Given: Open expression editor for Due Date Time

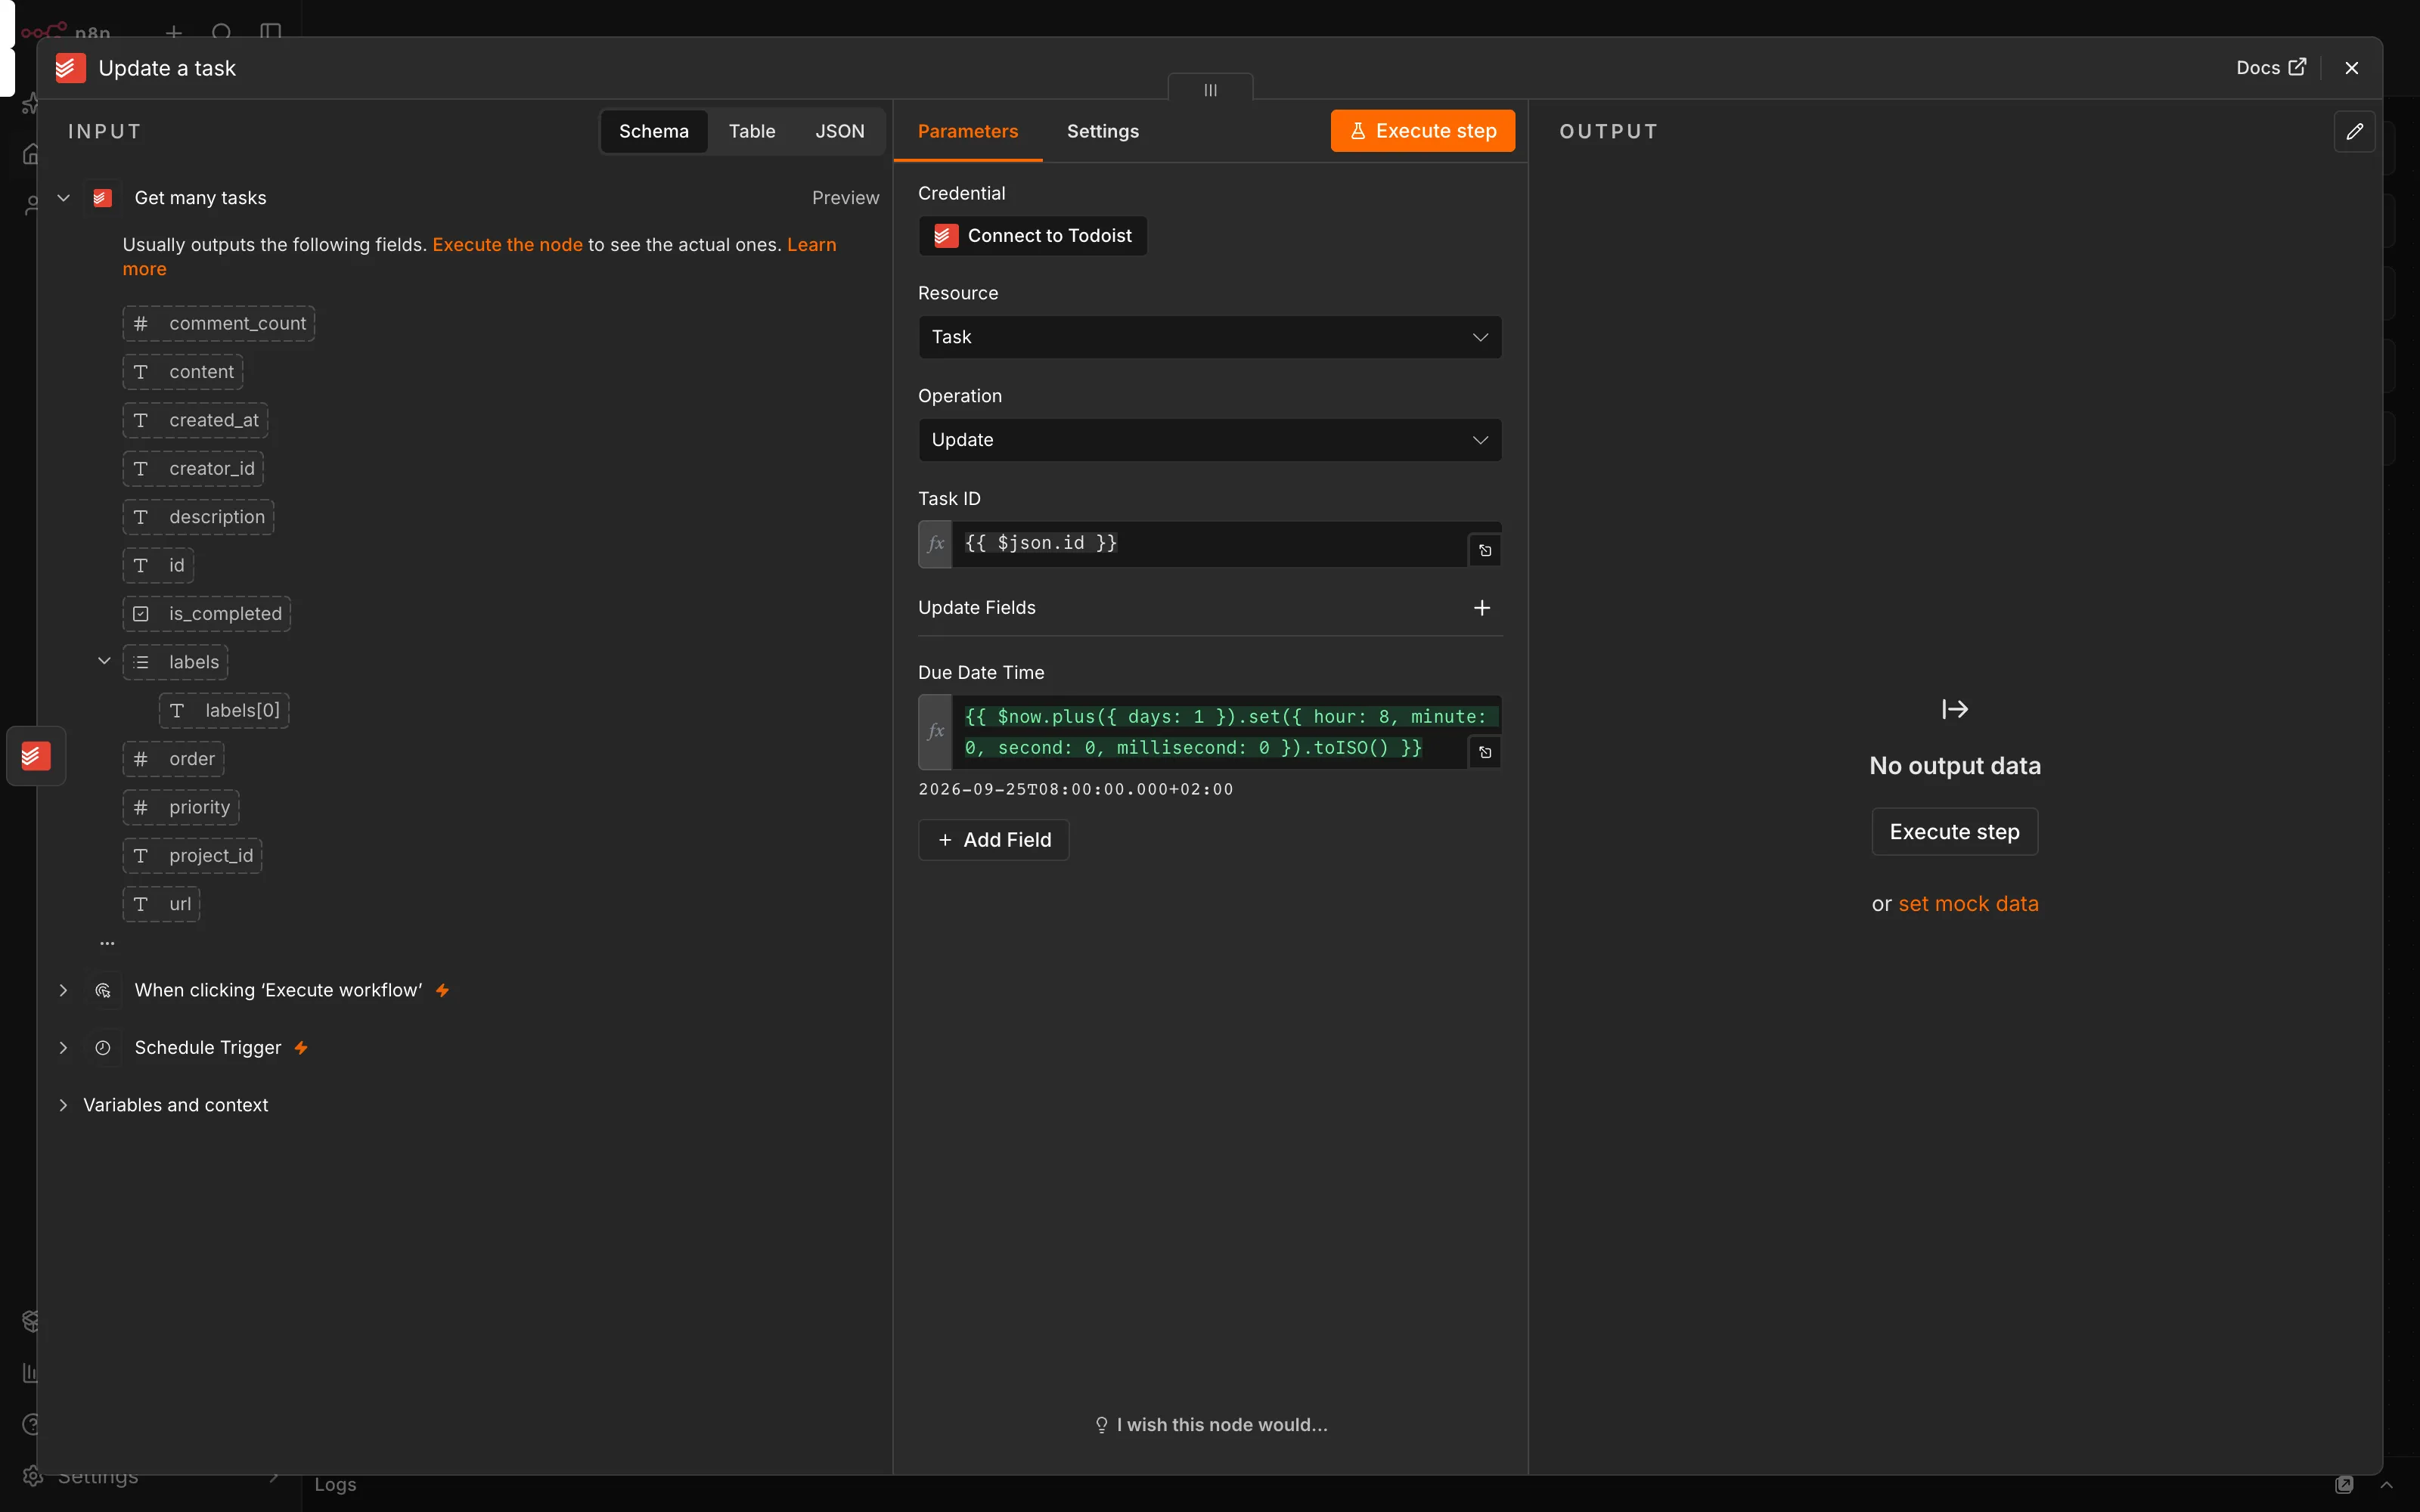Looking at the screenshot, I should tap(1485, 752).
